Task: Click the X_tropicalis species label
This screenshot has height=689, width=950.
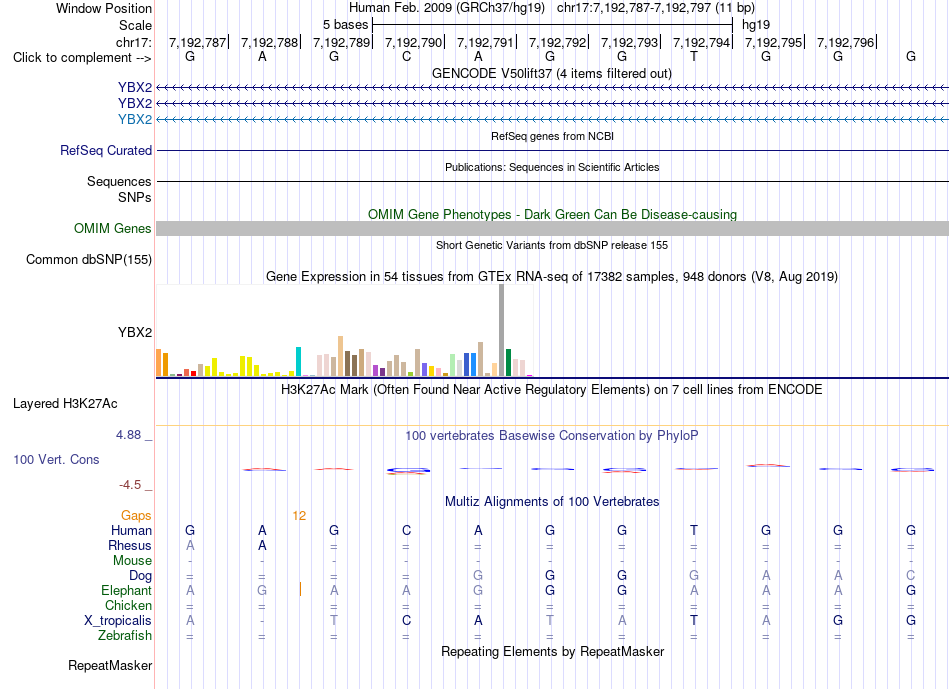Action: [118, 621]
